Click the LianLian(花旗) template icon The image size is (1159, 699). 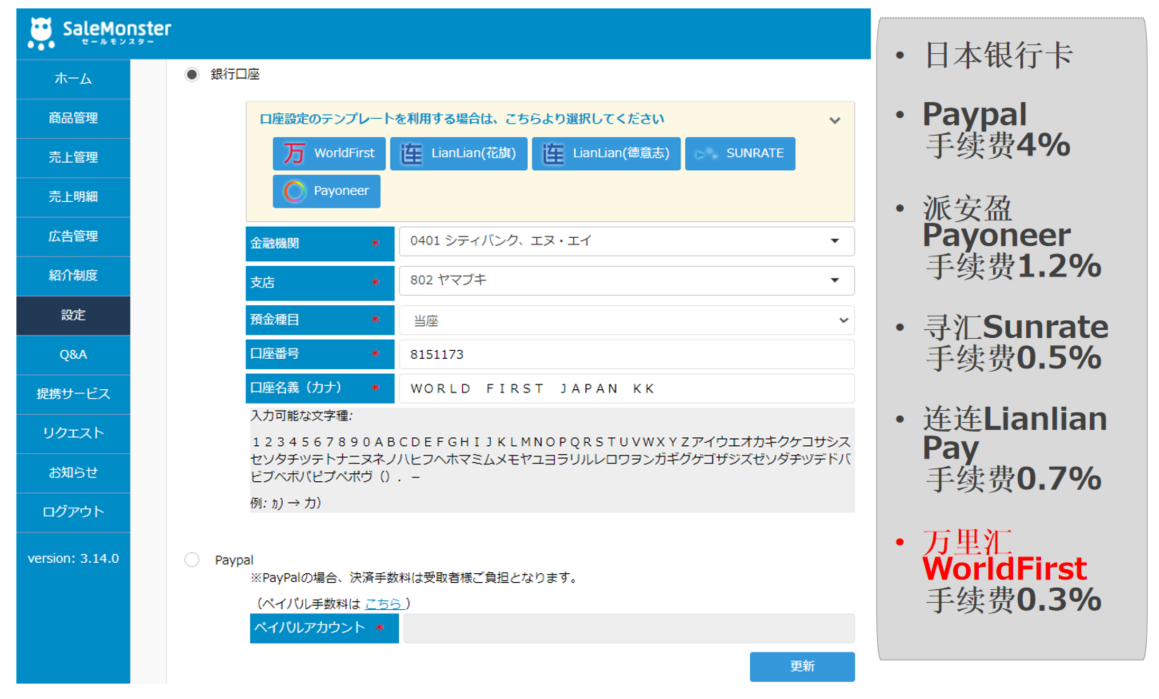(411, 154)
